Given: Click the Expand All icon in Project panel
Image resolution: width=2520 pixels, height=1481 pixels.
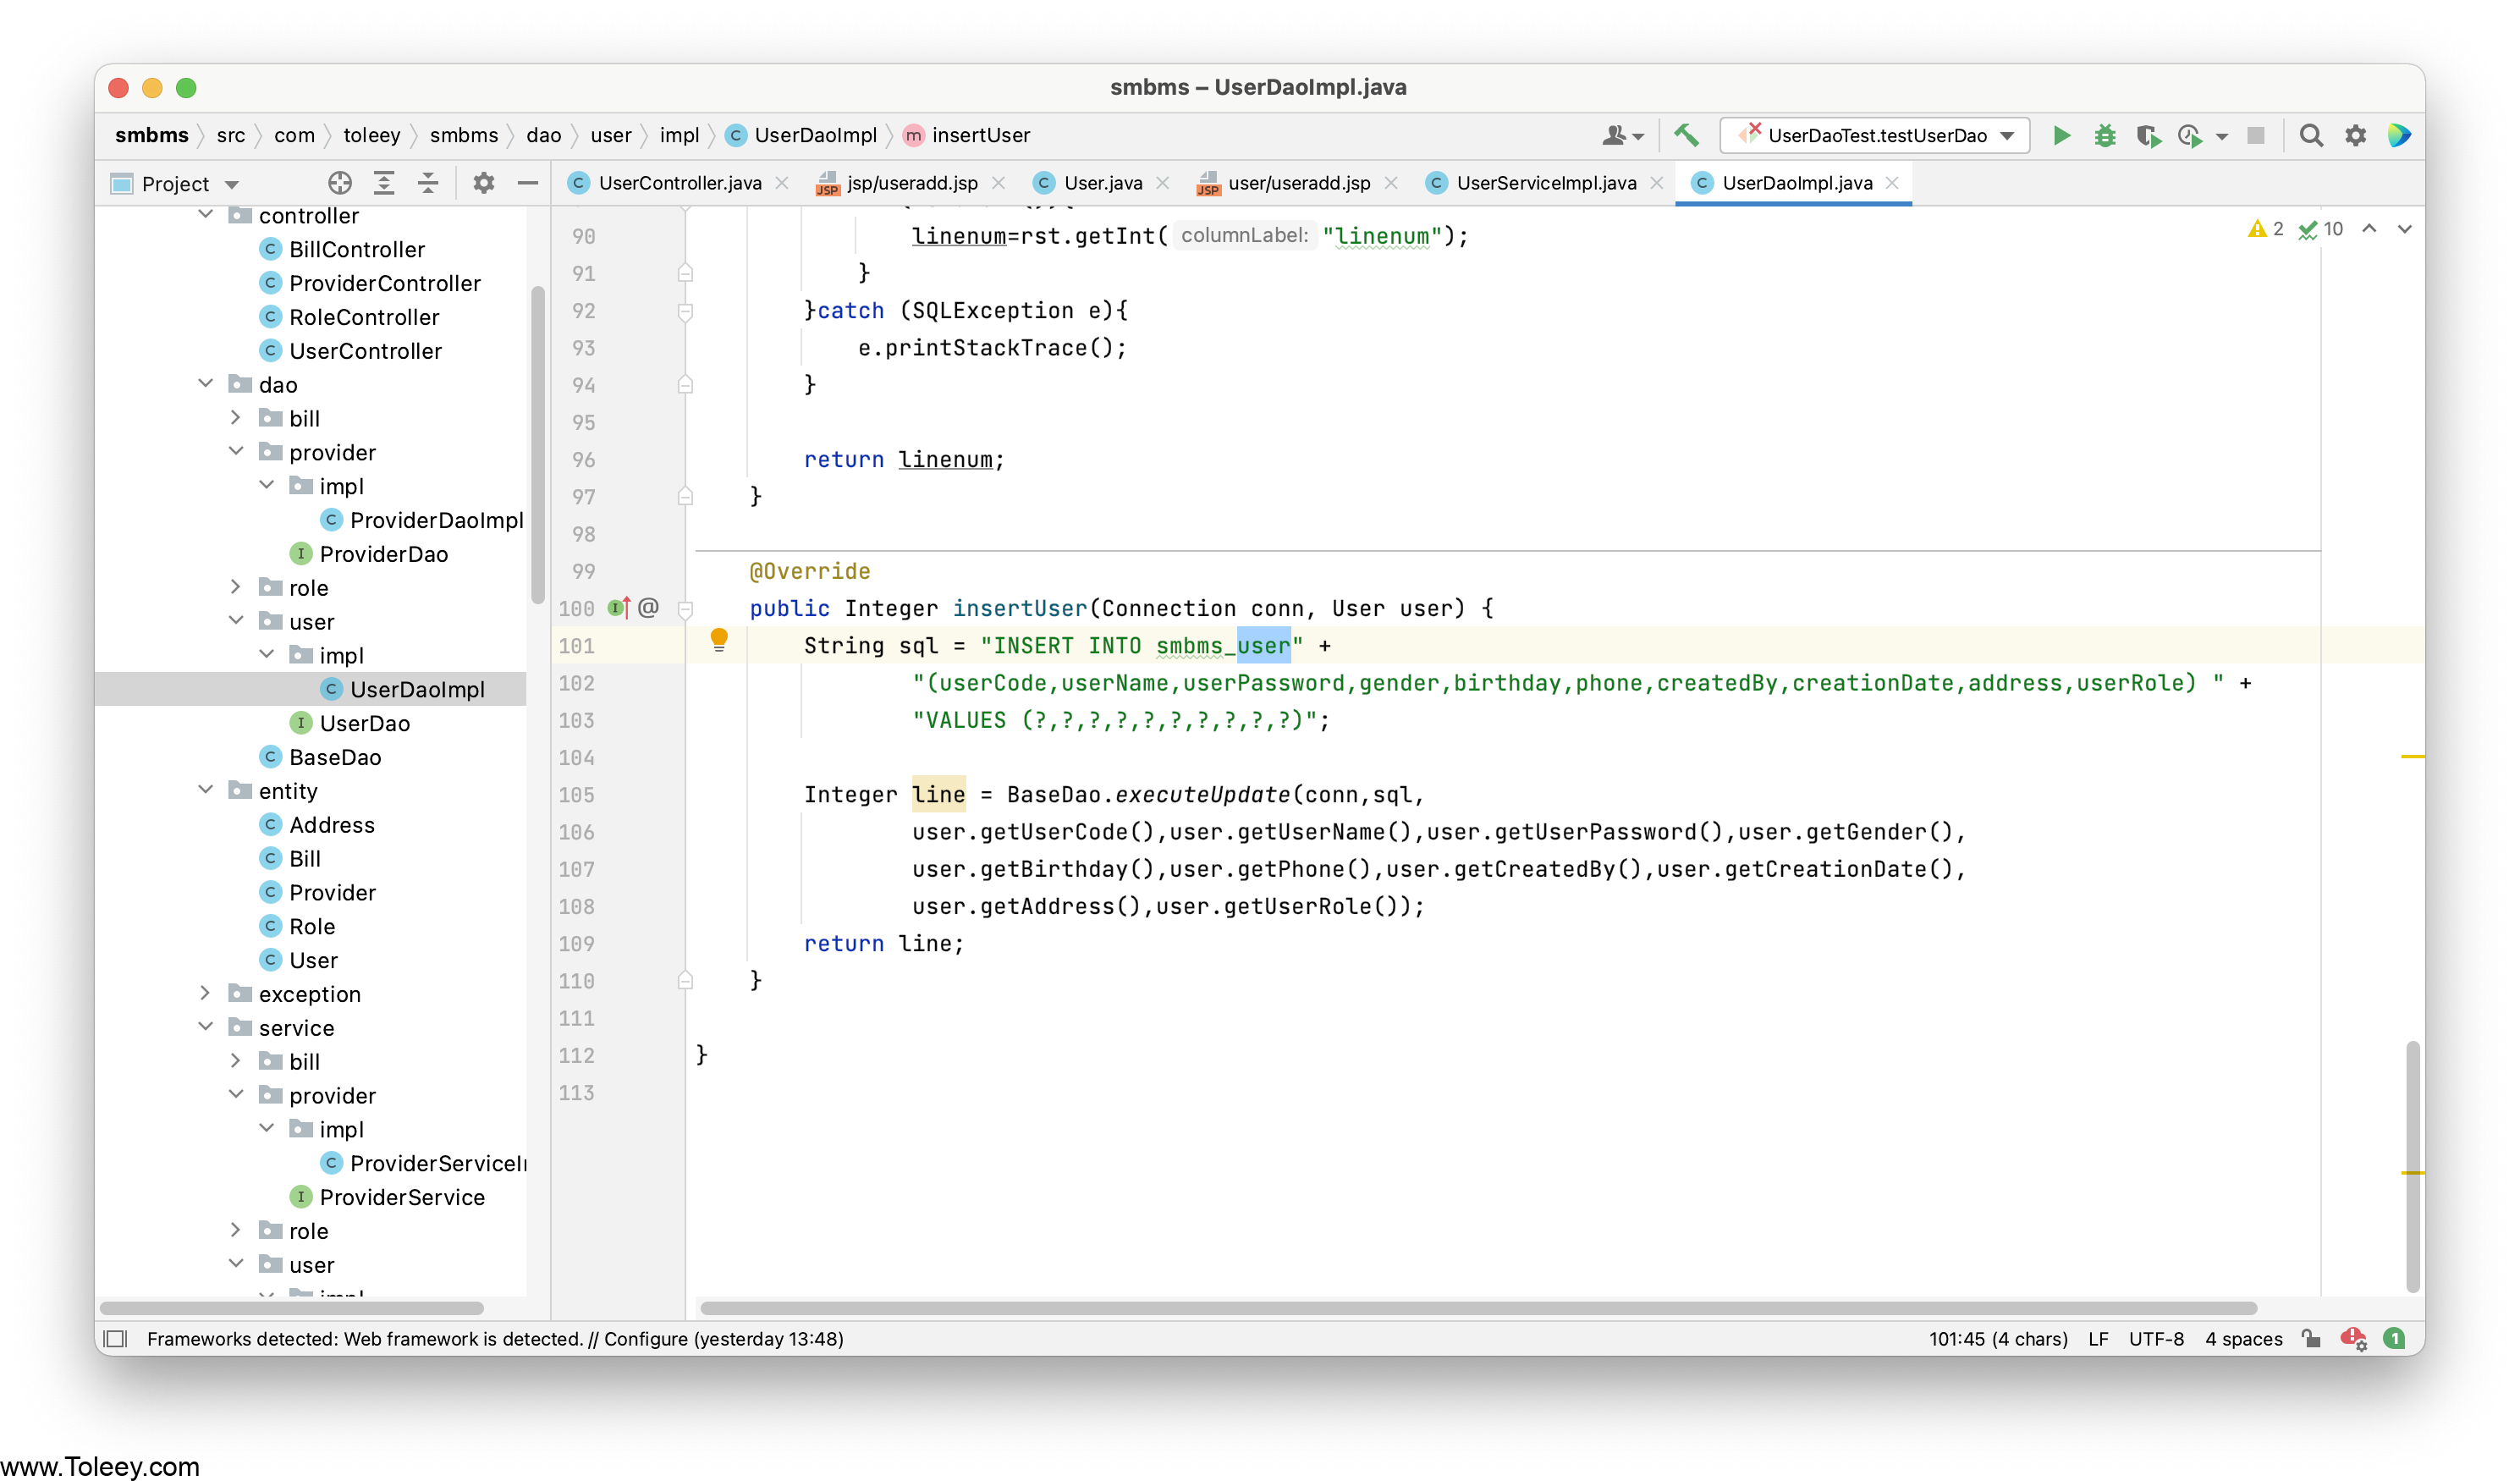Looking at the screenshot, I should tap(384, 183).
